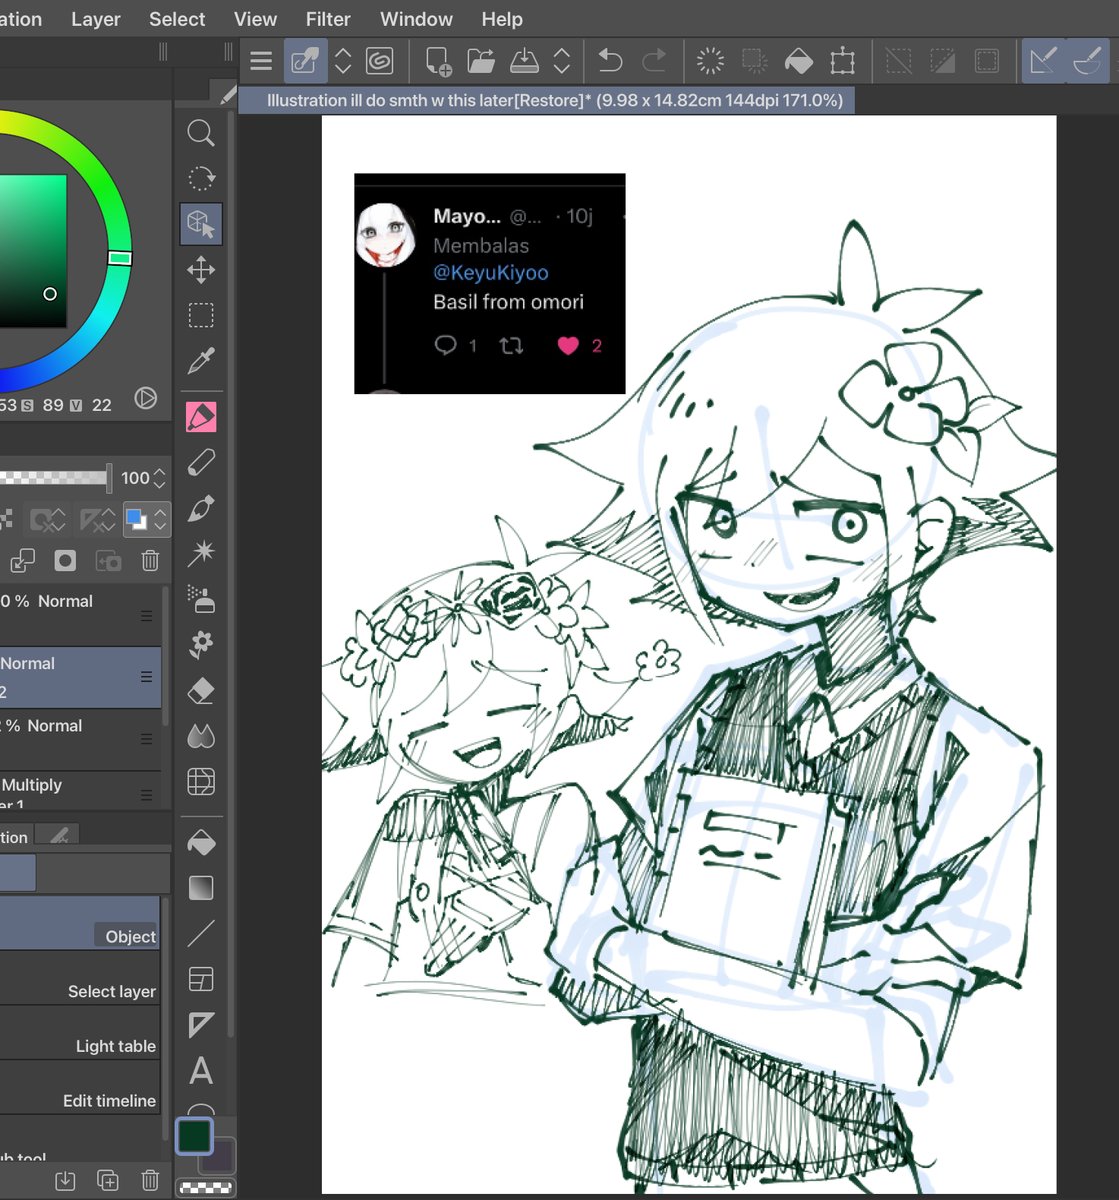
Task: Select the Text tool letter A
Action: pyautogui.click(x=201, y=1071)
